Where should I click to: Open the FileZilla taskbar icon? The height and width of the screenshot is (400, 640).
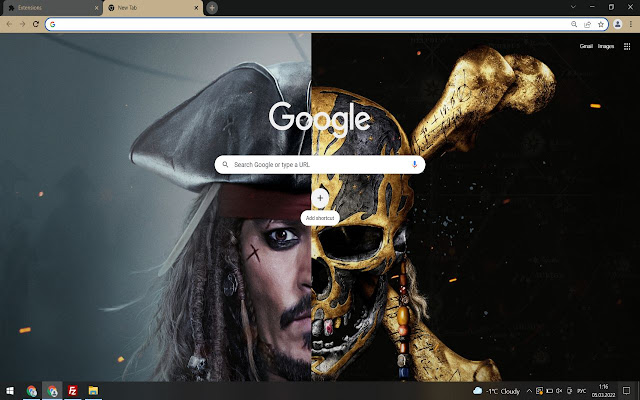click(x=72, y=390)
